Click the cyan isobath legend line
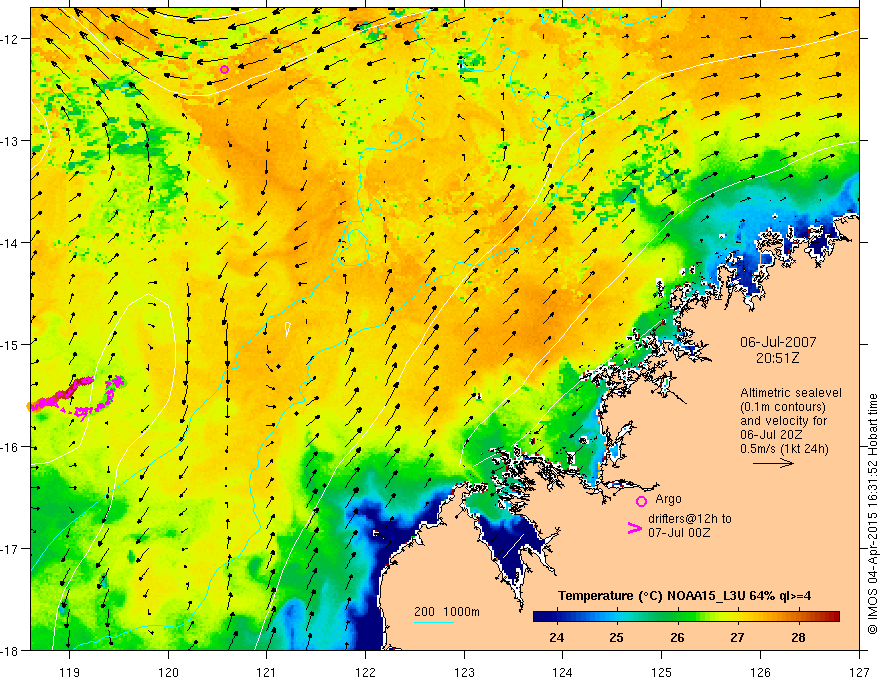This screenshot has width=880, height=680. 434,622
